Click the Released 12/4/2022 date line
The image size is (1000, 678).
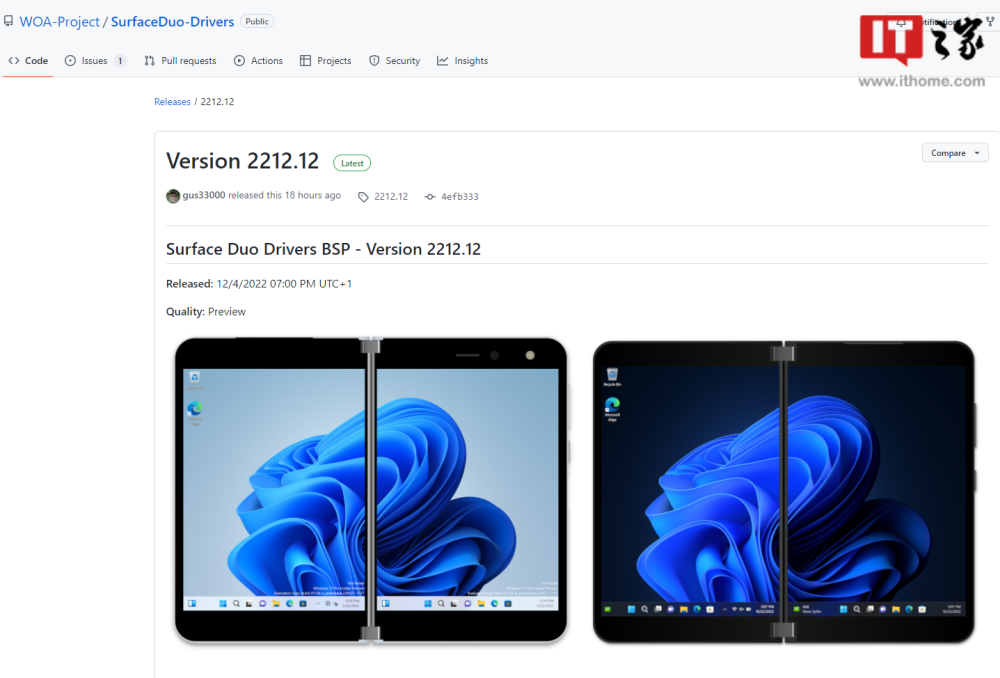[259, 284]
